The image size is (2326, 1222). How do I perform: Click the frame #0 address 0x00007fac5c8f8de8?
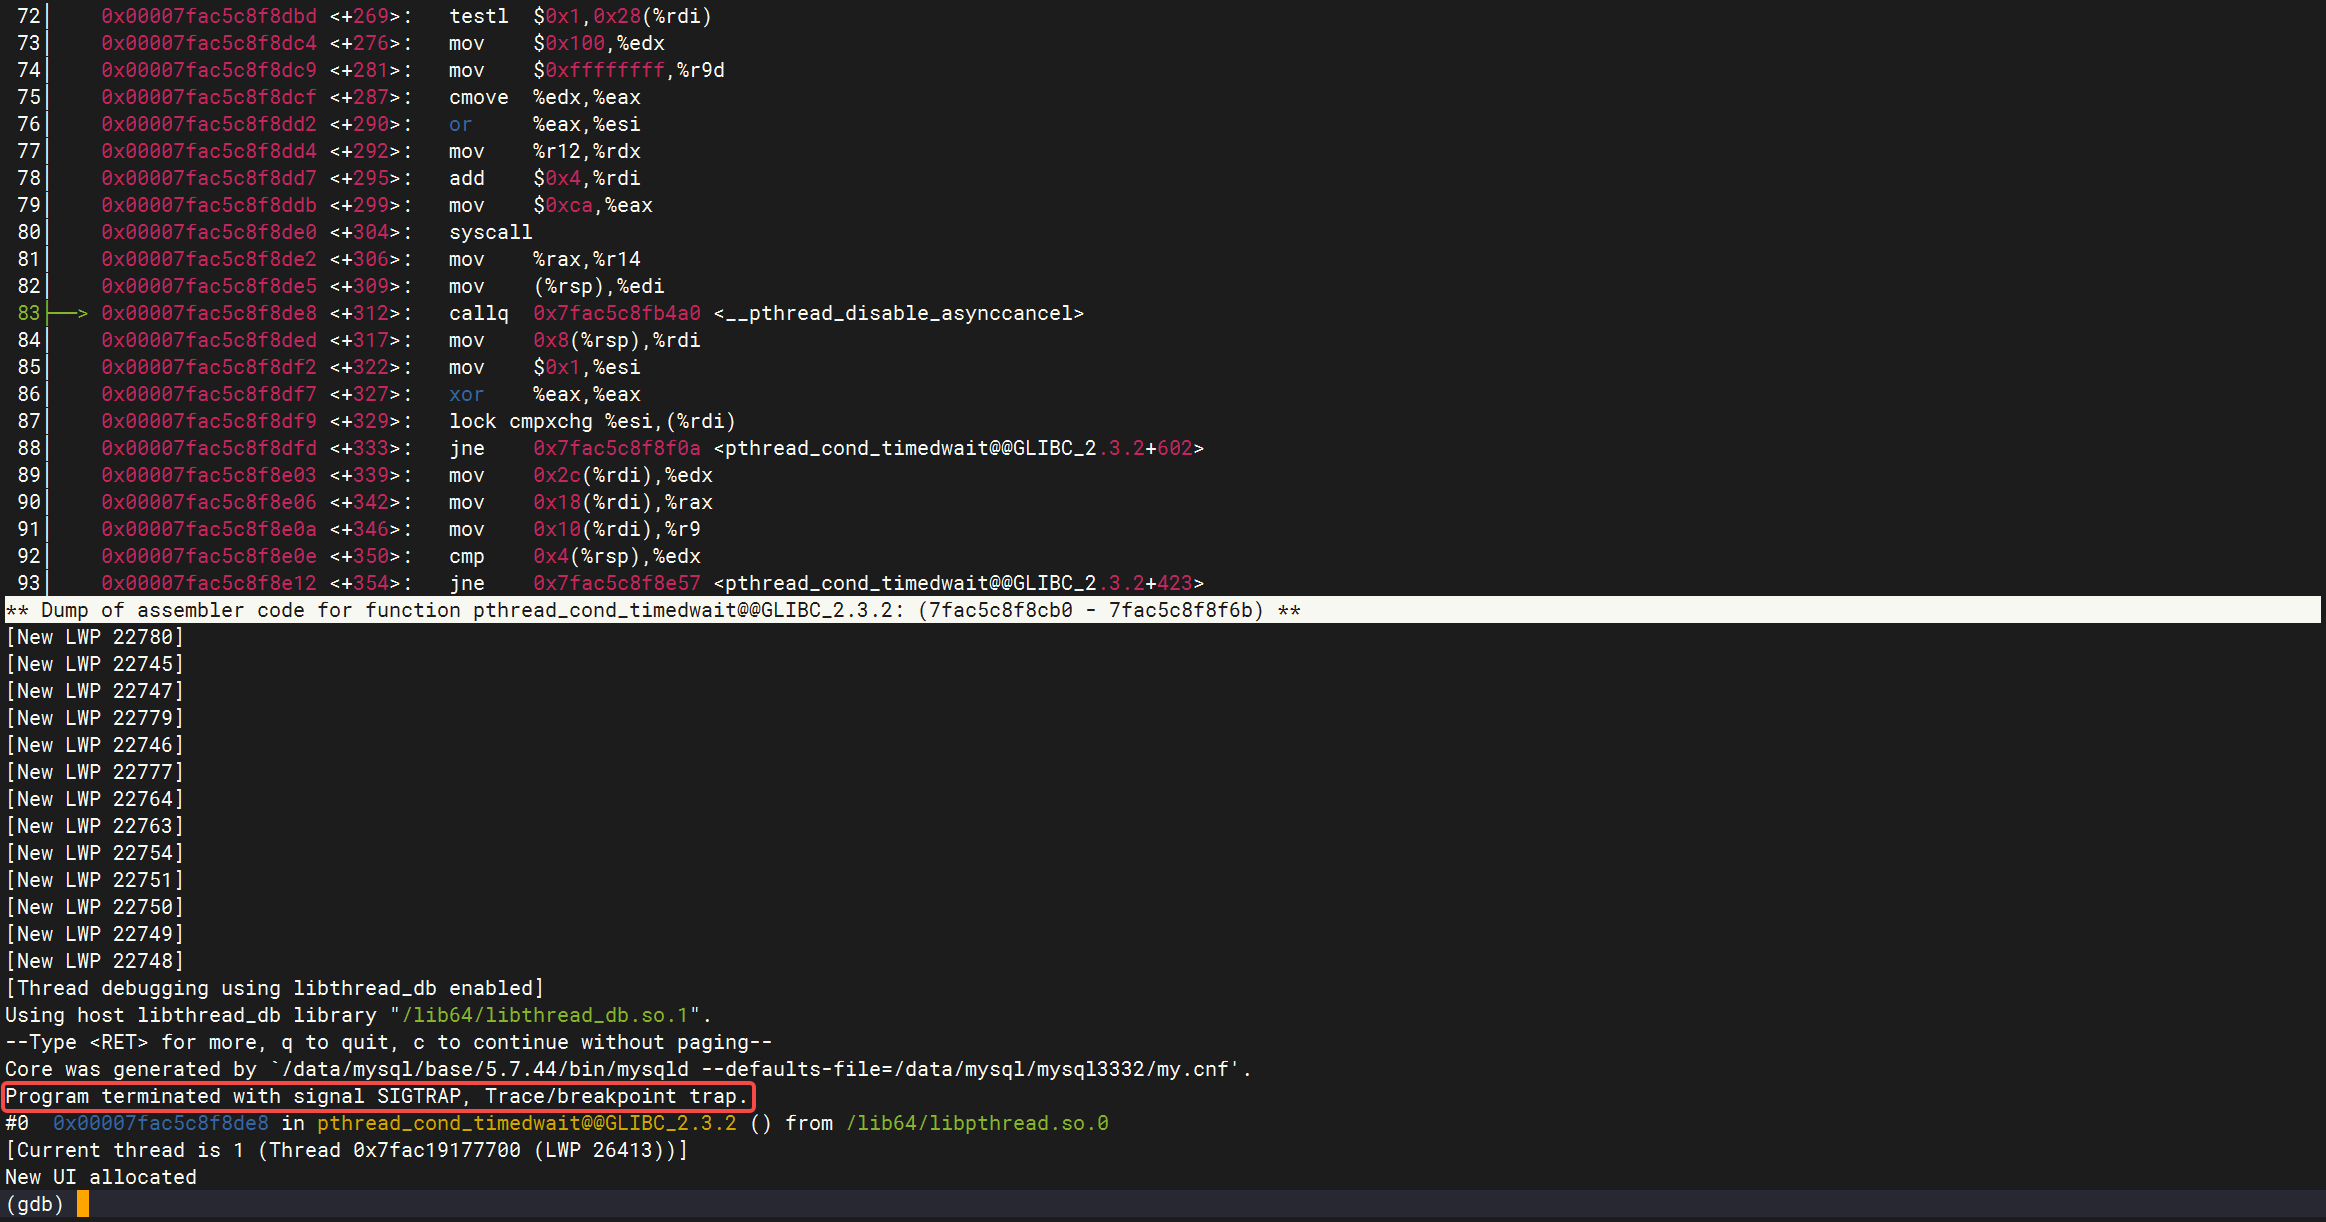(160, 1124)
